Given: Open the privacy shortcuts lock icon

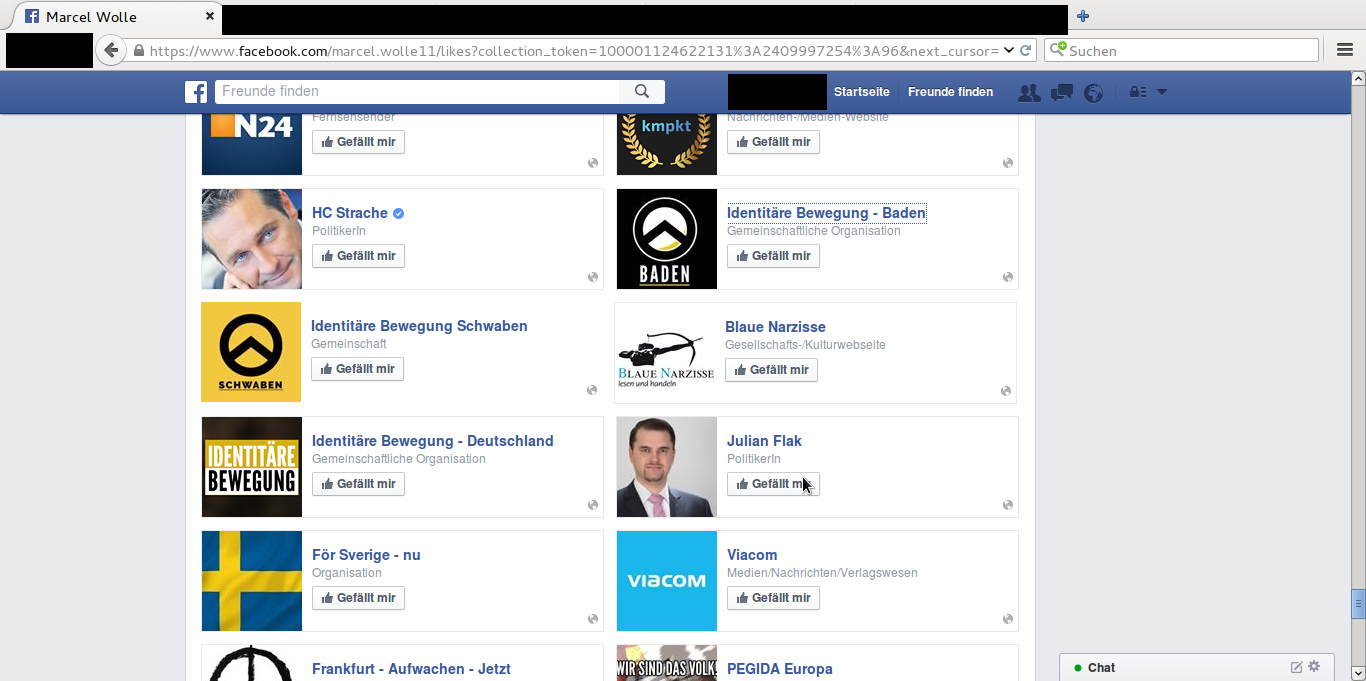Looking at the screenshot, I should [x=1138, y=92].
